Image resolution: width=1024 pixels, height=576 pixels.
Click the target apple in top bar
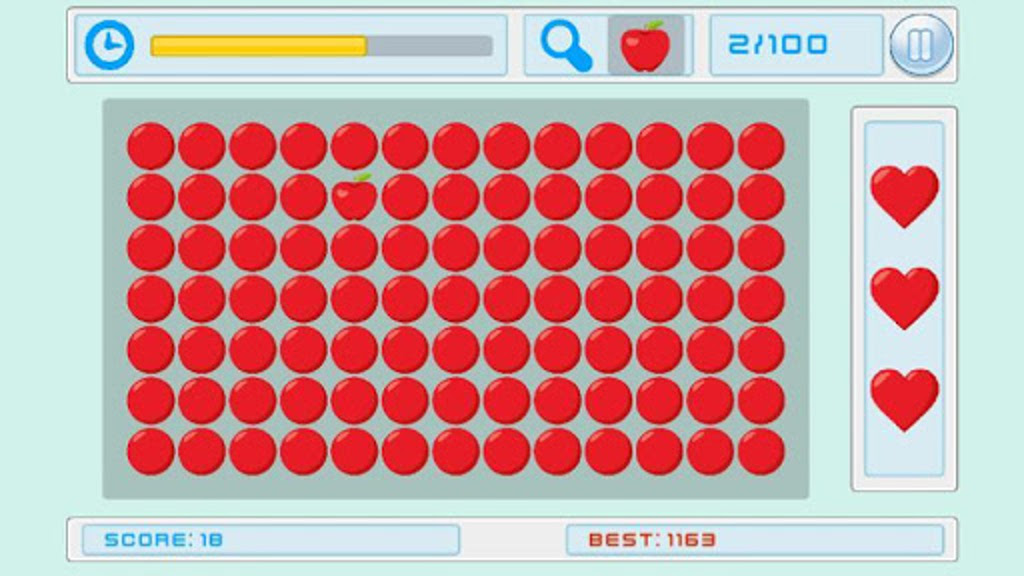pos(645,45)
